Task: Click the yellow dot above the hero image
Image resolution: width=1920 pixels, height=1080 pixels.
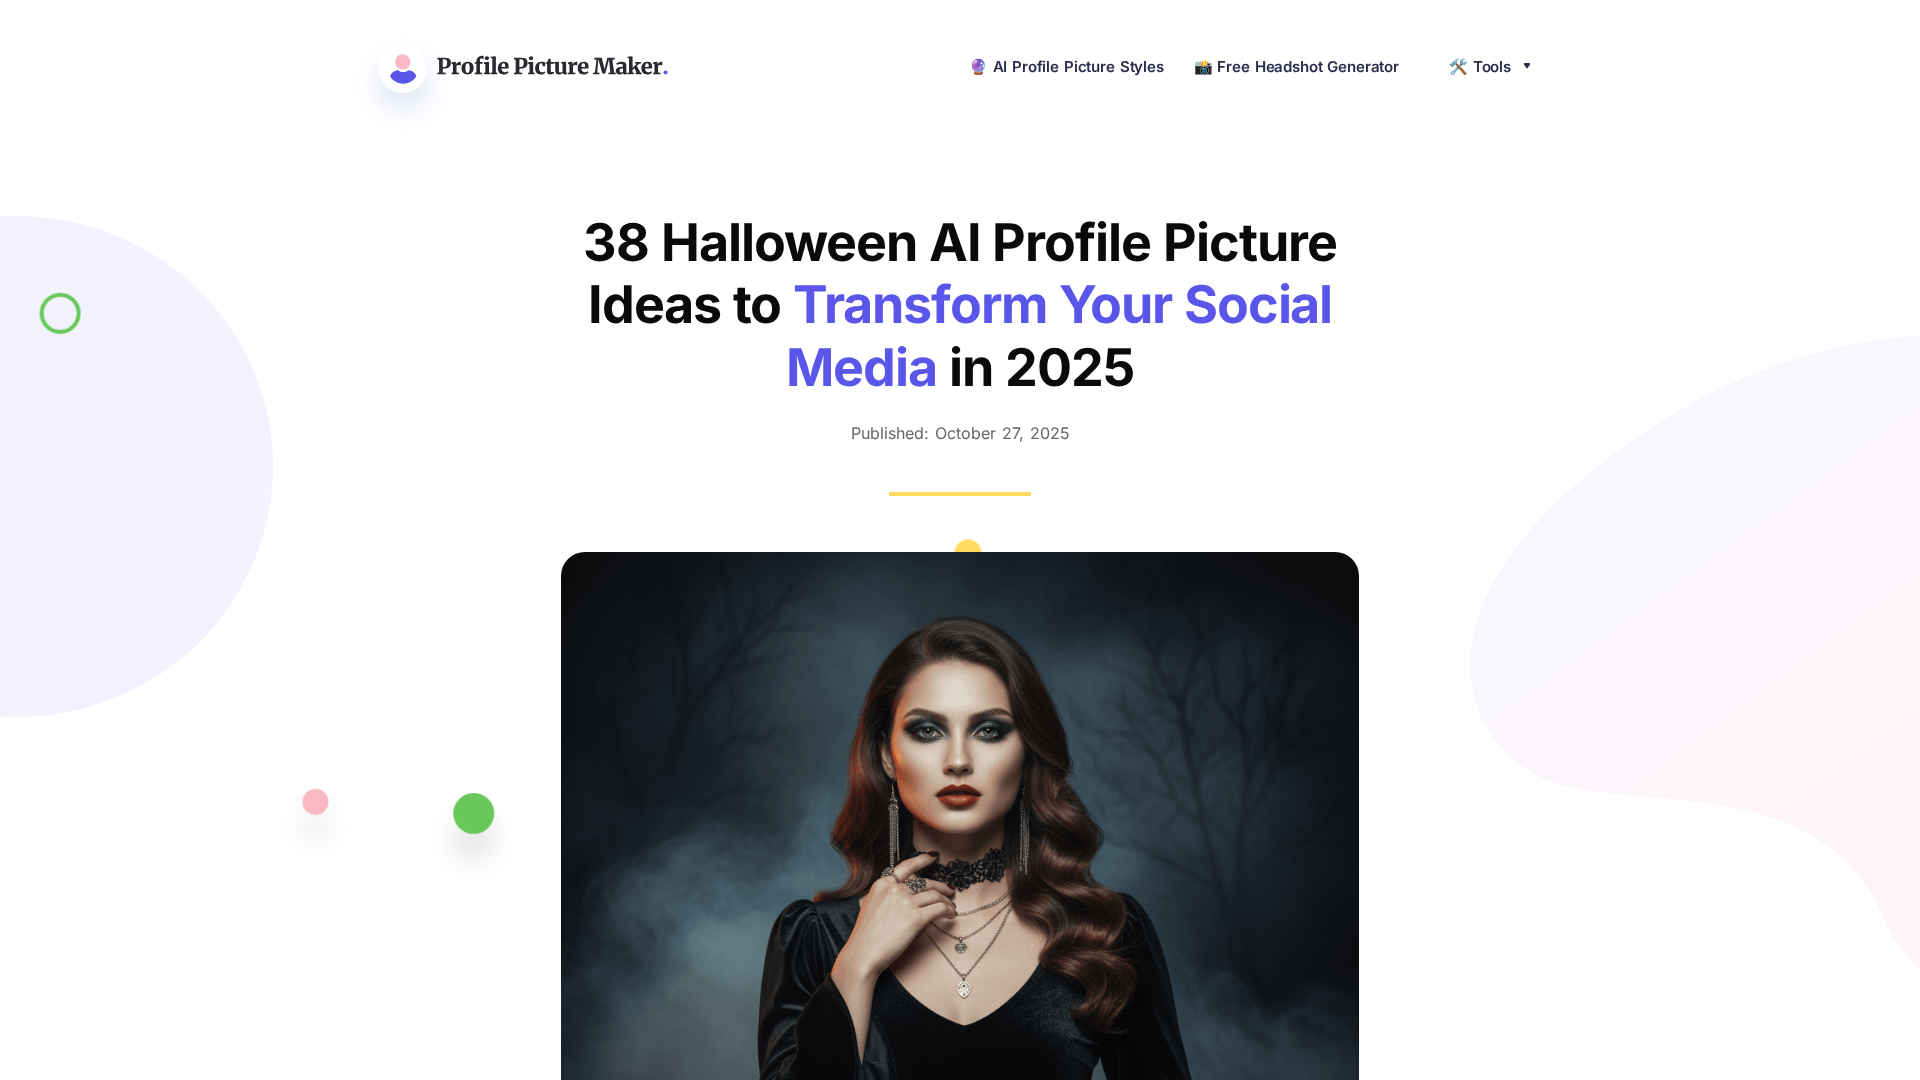Action: pyautogui.click(x=968, y=546)
